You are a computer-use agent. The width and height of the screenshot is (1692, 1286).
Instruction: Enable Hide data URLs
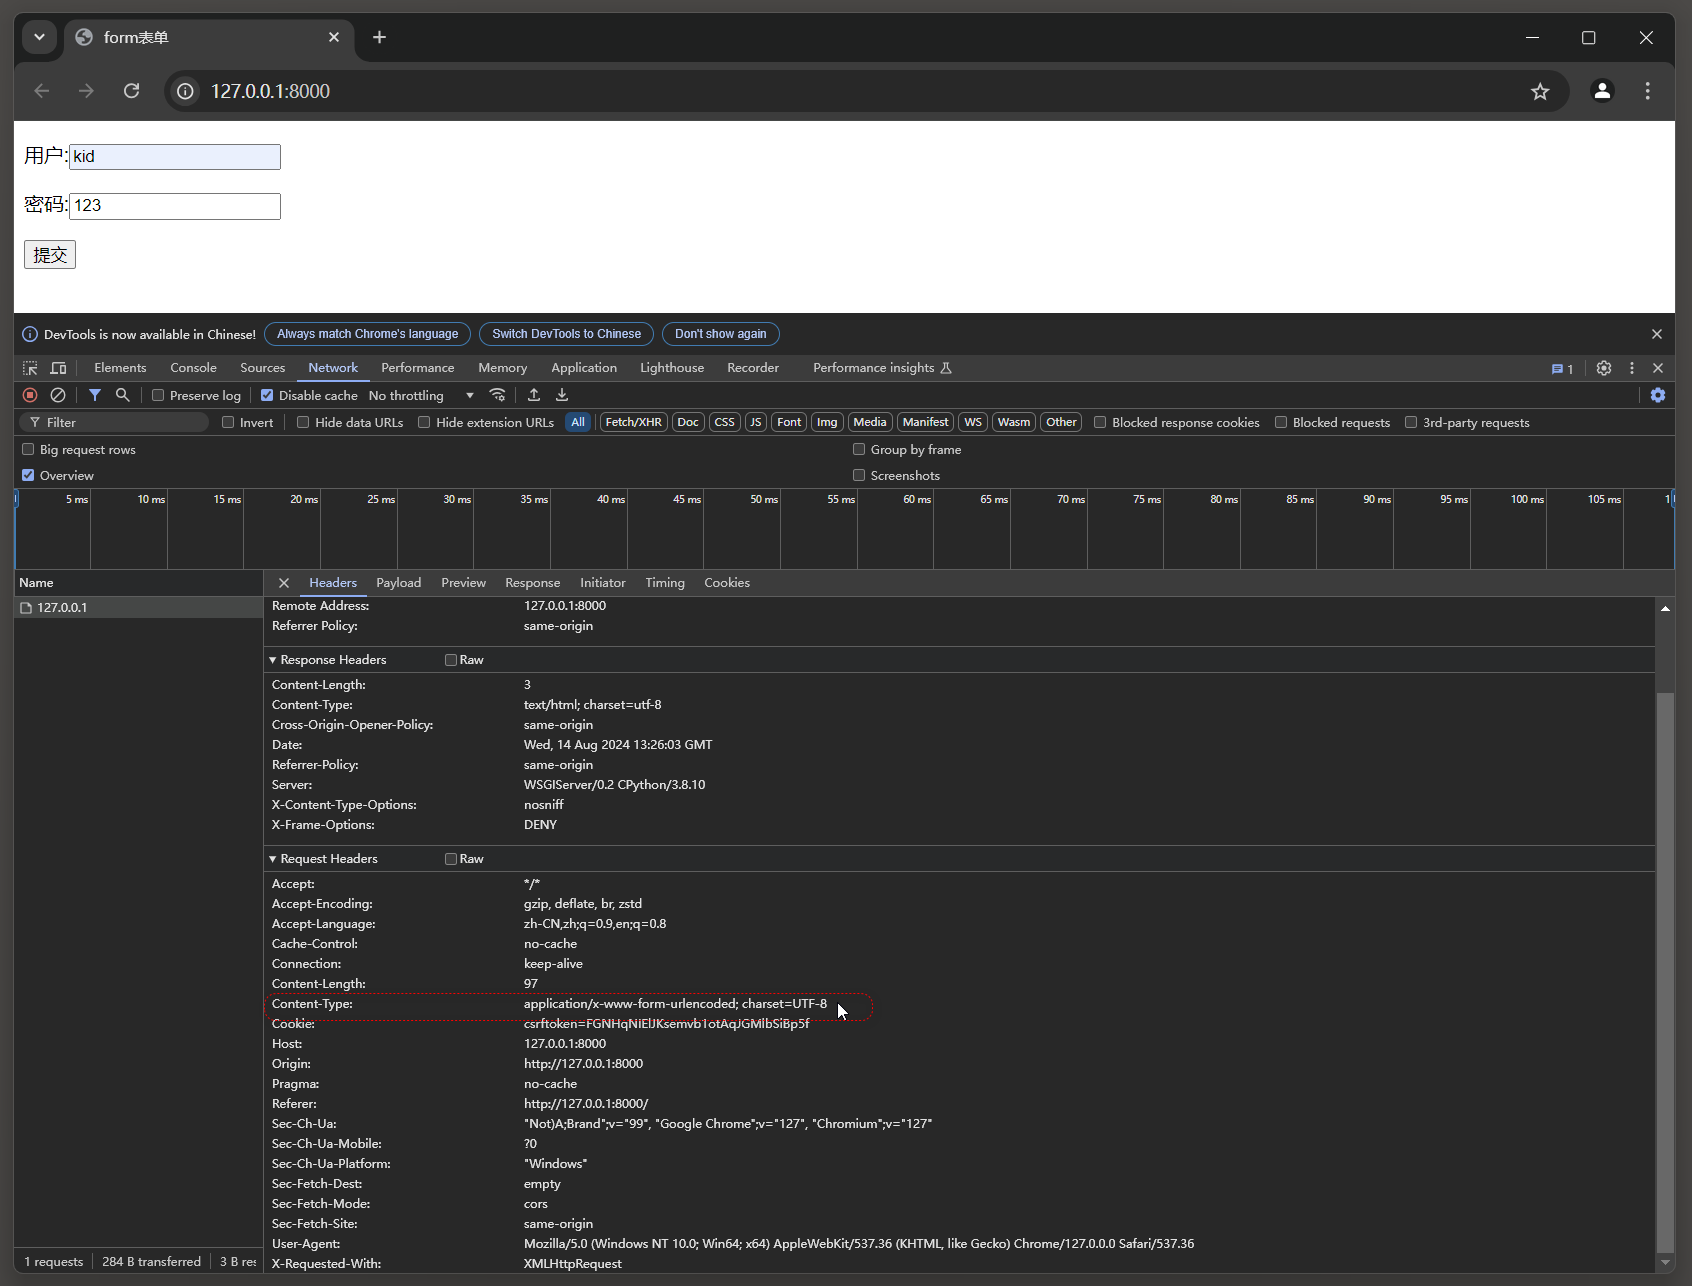coord(303,422)
